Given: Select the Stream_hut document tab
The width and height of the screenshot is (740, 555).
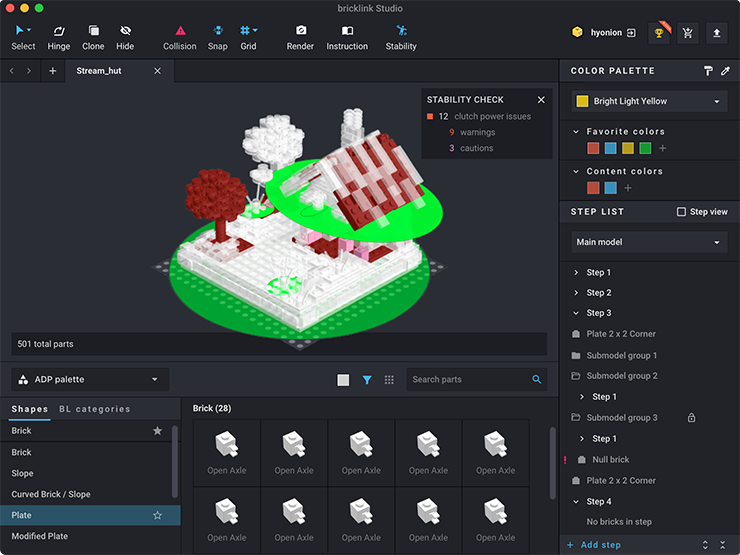Looking at the screenshot, I should point(99,71).
